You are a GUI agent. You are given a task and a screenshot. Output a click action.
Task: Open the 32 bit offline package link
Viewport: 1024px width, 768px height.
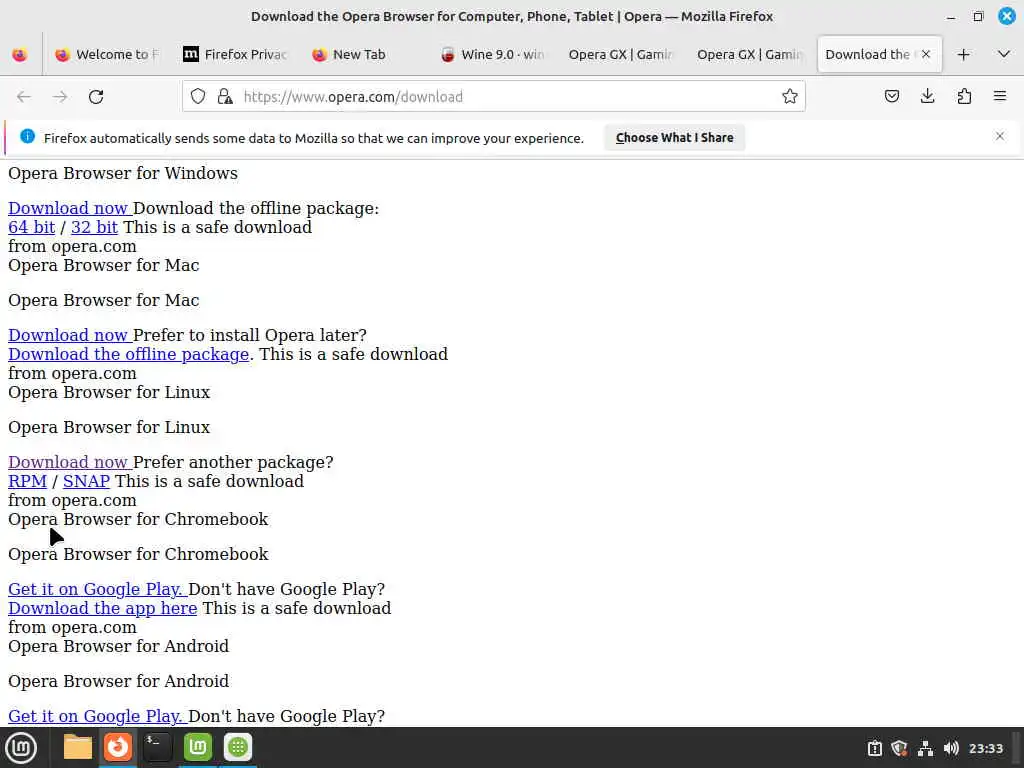click(x=94, y=227)
